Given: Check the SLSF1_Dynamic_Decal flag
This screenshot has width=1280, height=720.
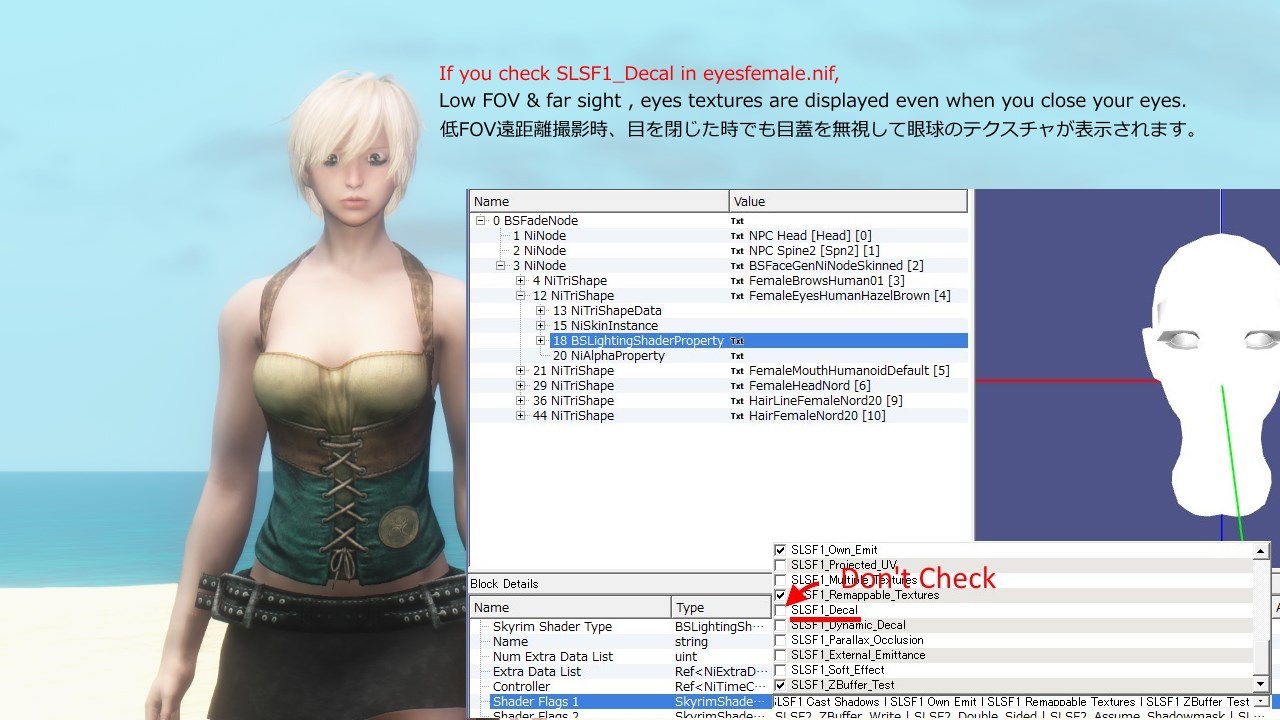Looking at the screenshot, I should click(780, 625).
